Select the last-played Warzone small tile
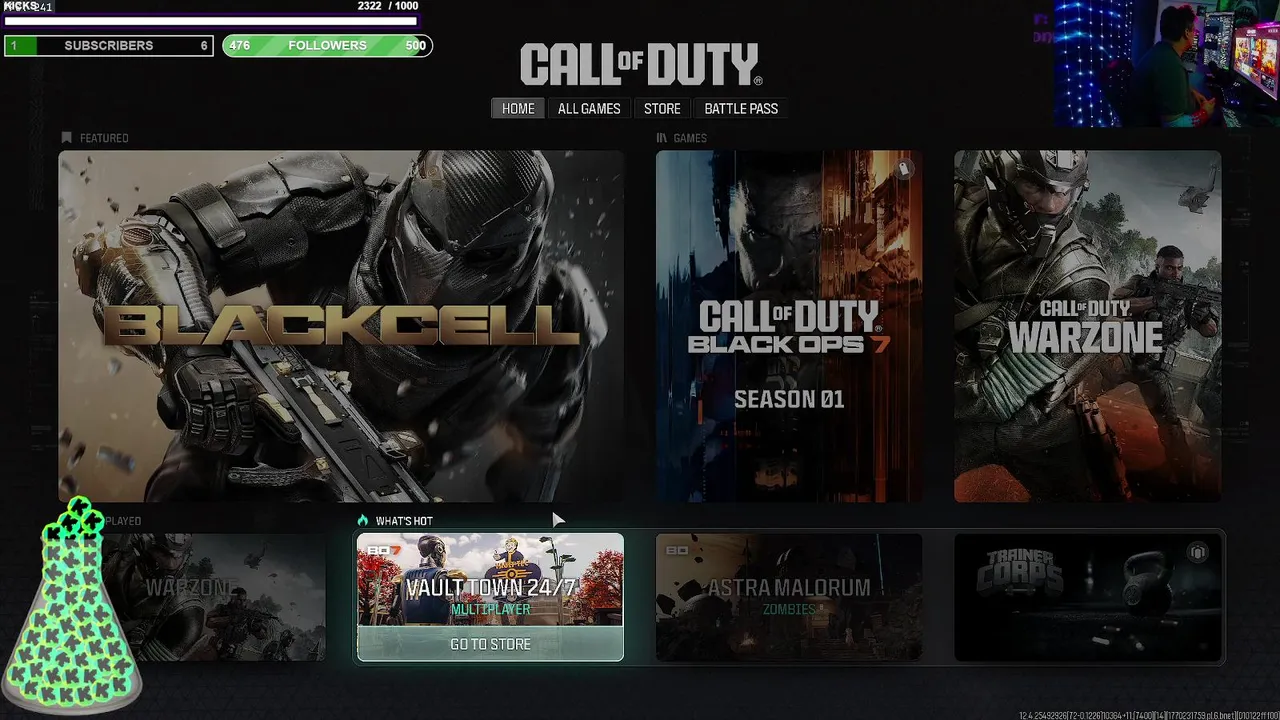1280x720 pixels. (x=210, y=597)
